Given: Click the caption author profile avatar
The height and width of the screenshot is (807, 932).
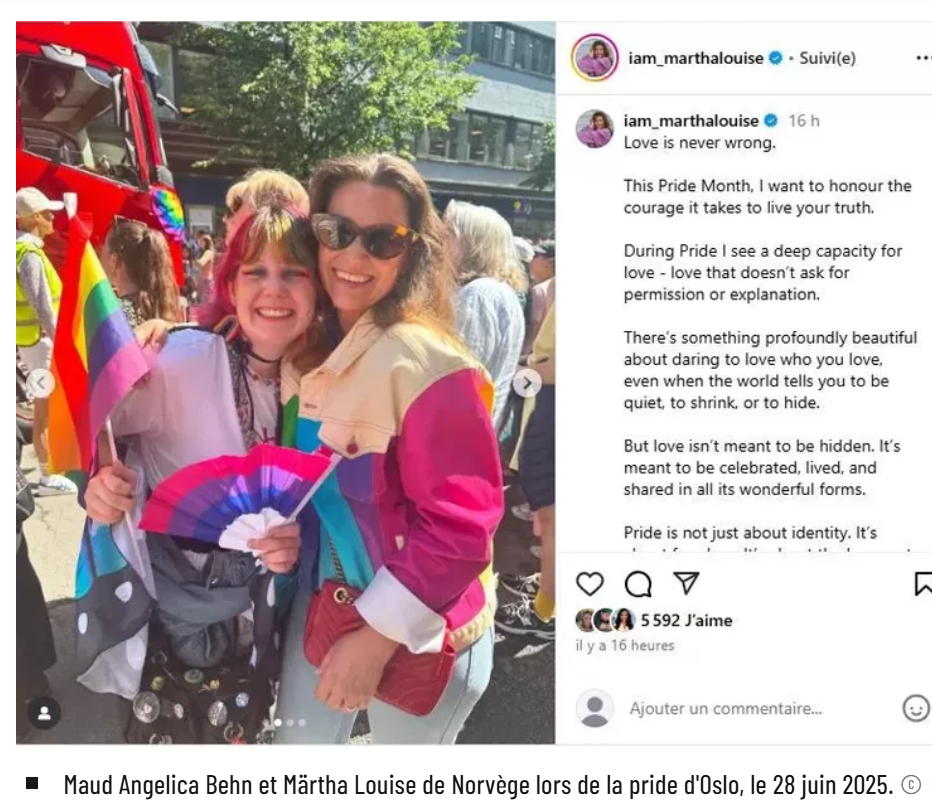Looking at the screenshot, I should (x=594, y=128).
